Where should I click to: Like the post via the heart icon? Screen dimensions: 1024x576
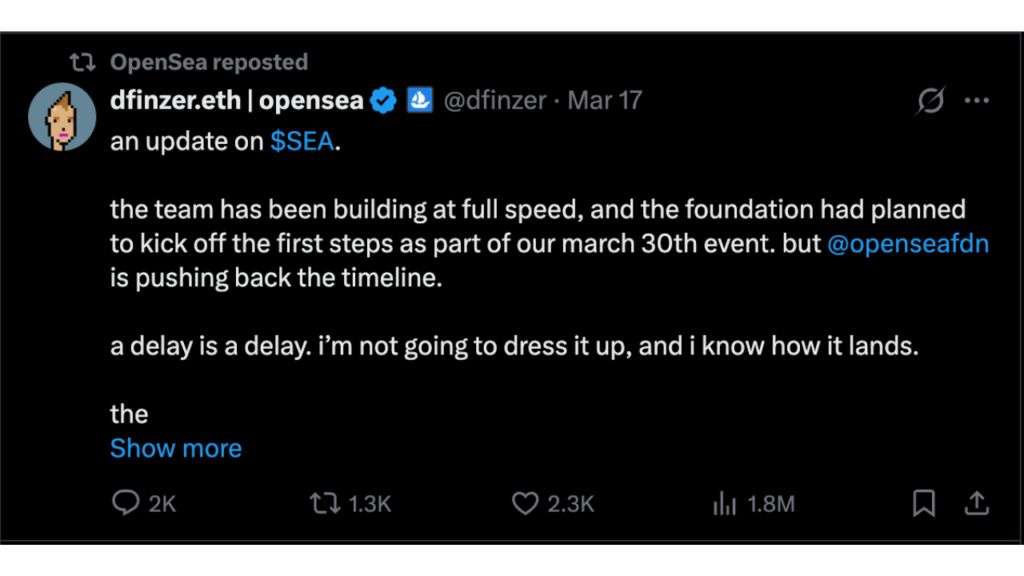point(525,504)
